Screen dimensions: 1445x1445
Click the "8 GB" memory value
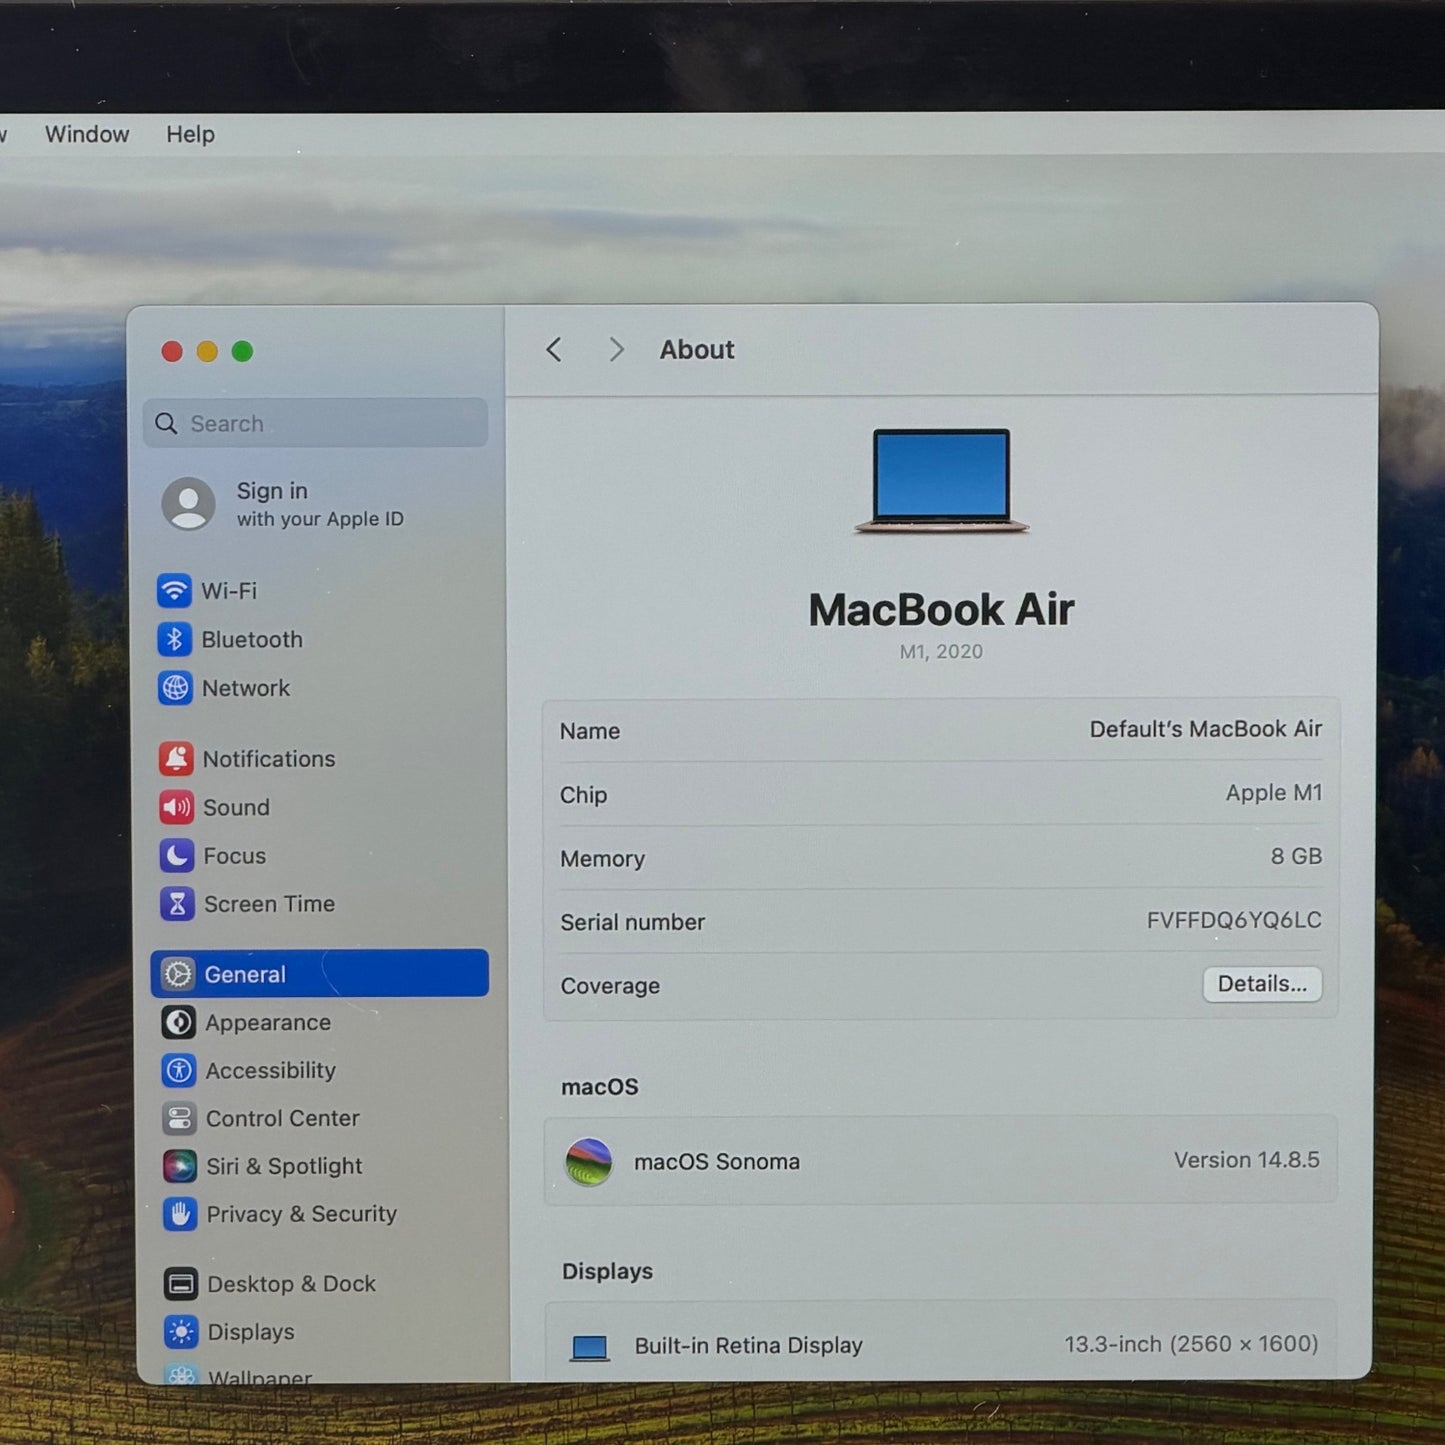[1296, 856]
